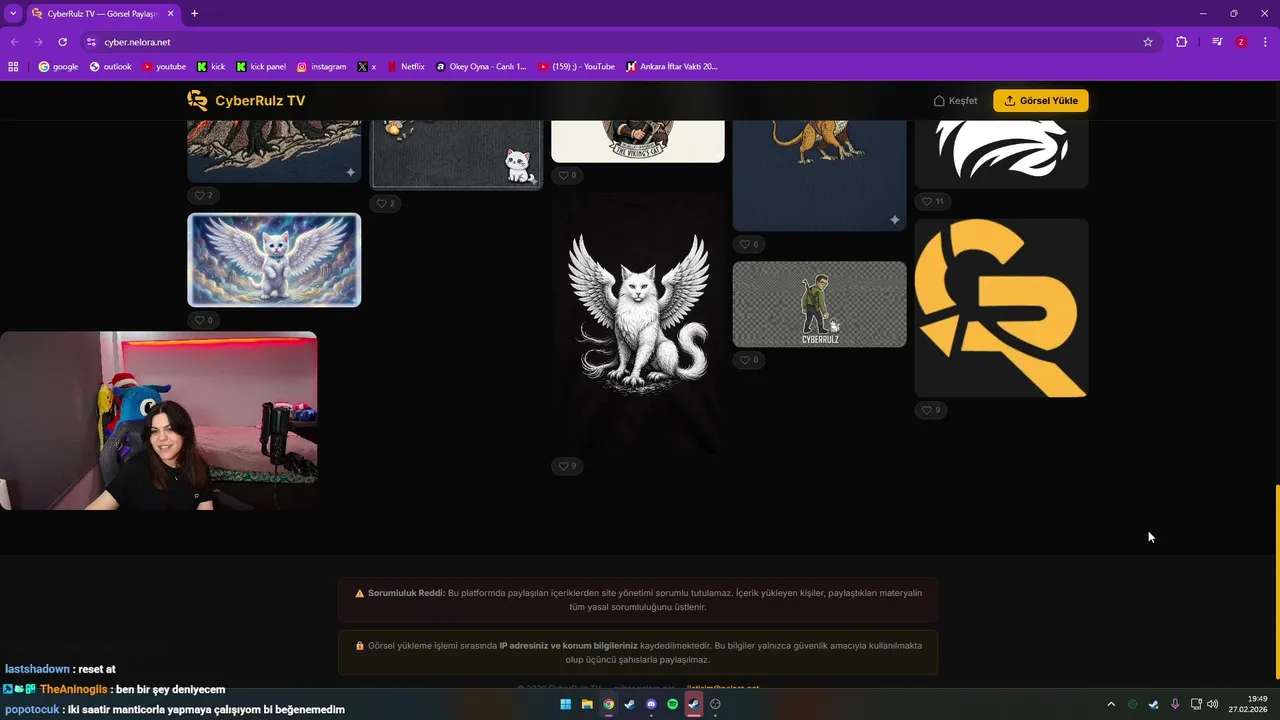Open the yellow CR logo thumbnail
Viewport: 1280px width, 720px height.
click(x=1001, y=308)
